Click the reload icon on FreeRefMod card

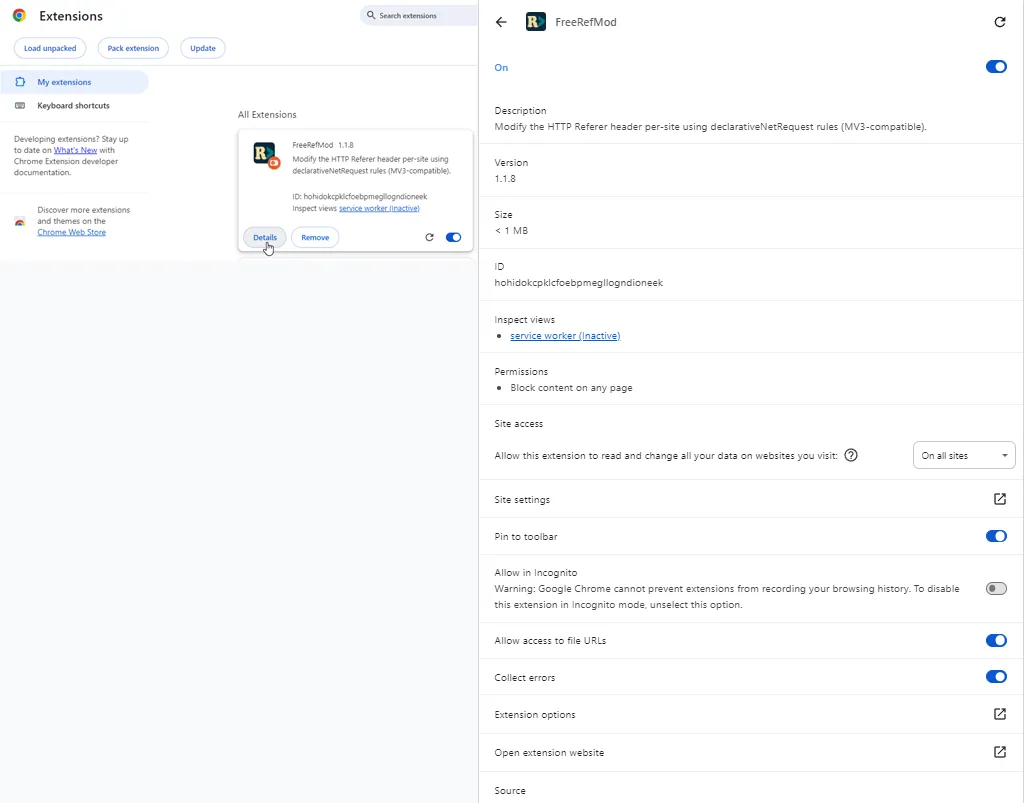pyautogui.click(x=429, y=238)
